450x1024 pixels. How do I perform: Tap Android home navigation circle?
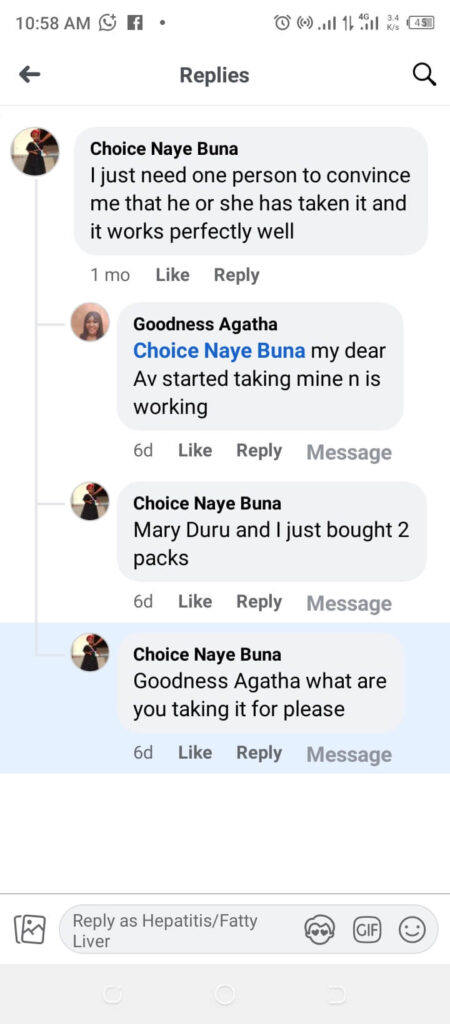(x=225, y=995)
